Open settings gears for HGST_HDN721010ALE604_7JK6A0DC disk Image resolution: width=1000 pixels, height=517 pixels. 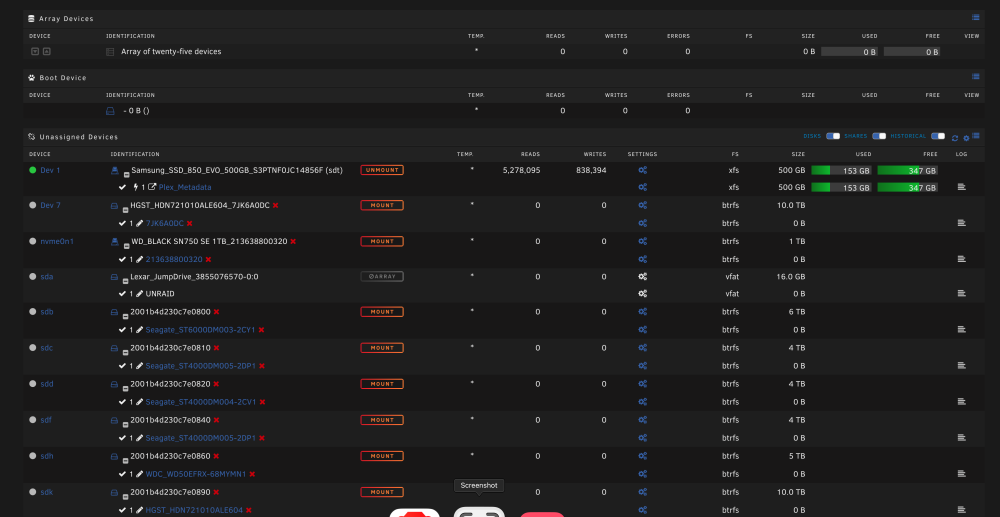point(643,205)
